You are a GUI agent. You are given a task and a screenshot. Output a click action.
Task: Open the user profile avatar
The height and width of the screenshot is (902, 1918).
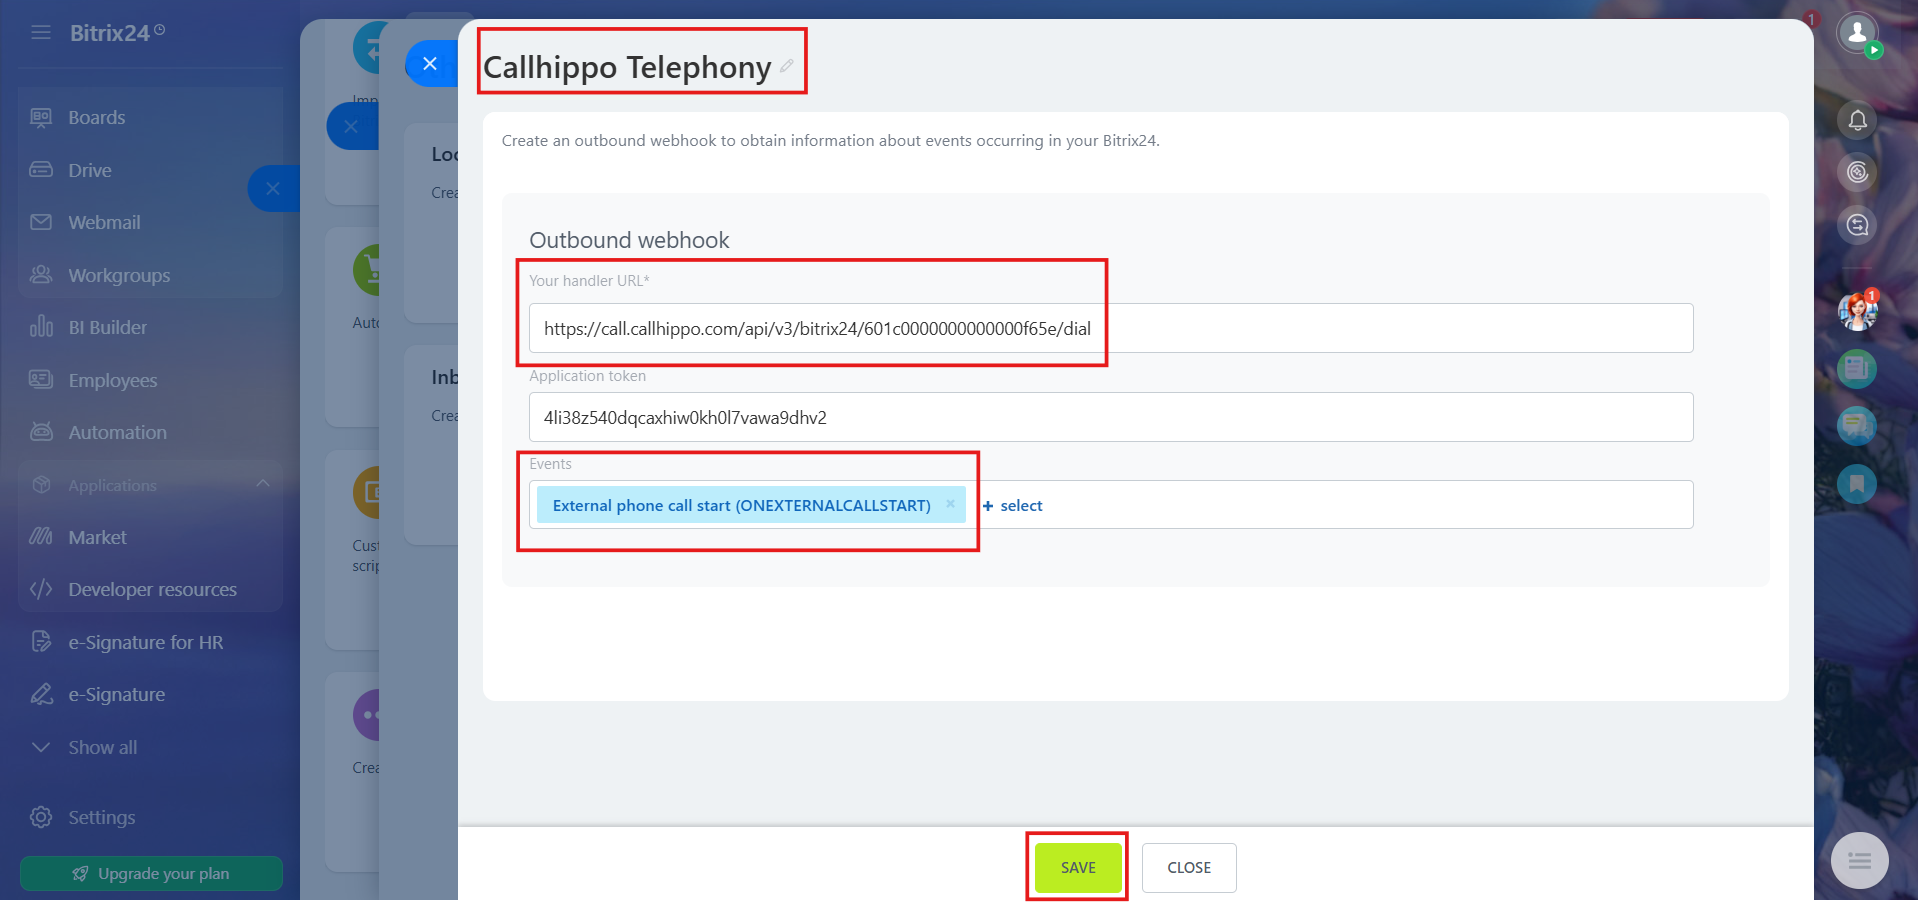1857,33
